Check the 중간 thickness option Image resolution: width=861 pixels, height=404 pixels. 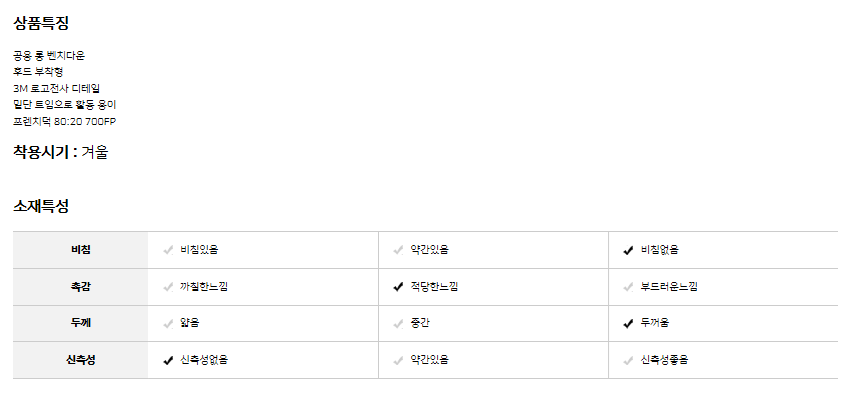(399, 324)
